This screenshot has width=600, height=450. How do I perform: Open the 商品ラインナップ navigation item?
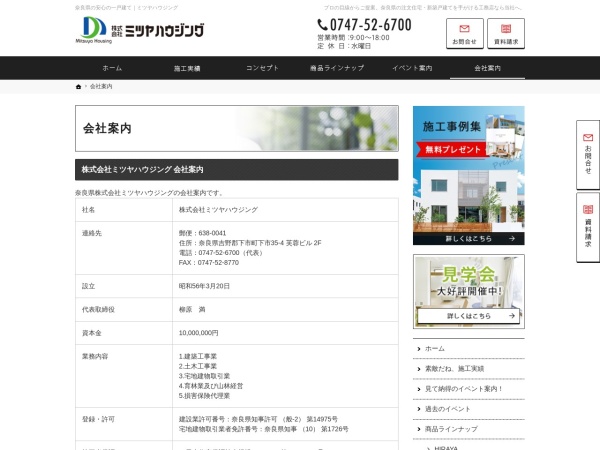(337, 68)
